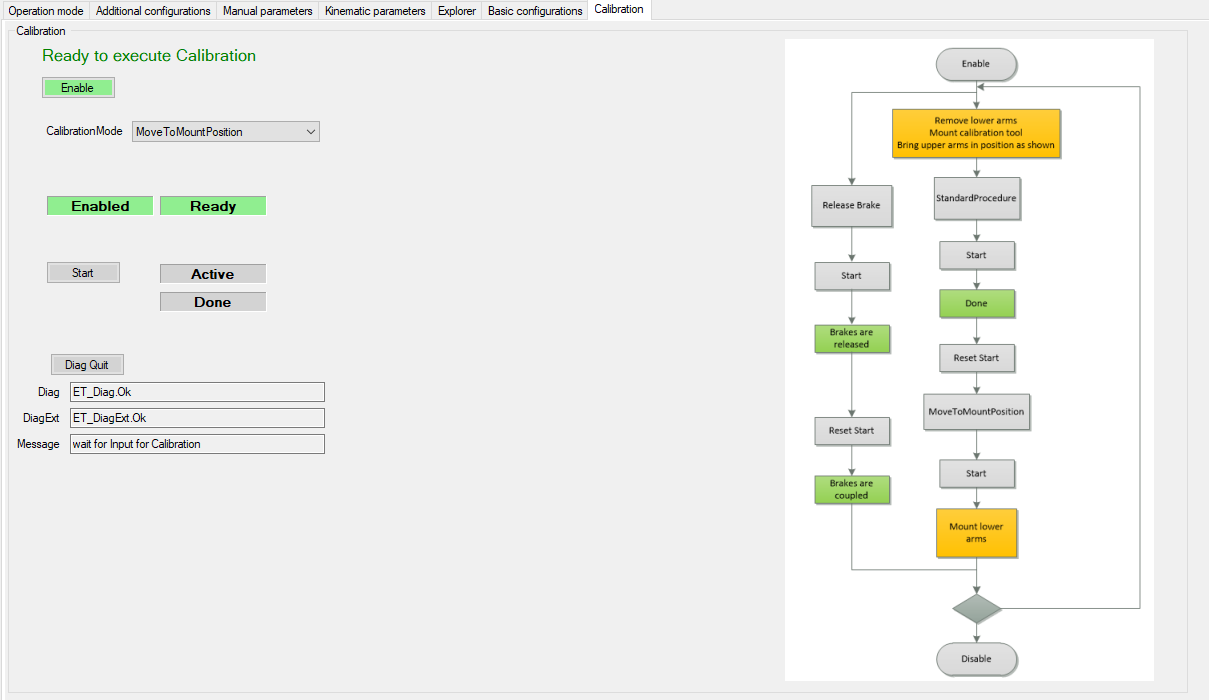
Task: Click the Mount lower arms flowchart box
Action: [976, 533]
